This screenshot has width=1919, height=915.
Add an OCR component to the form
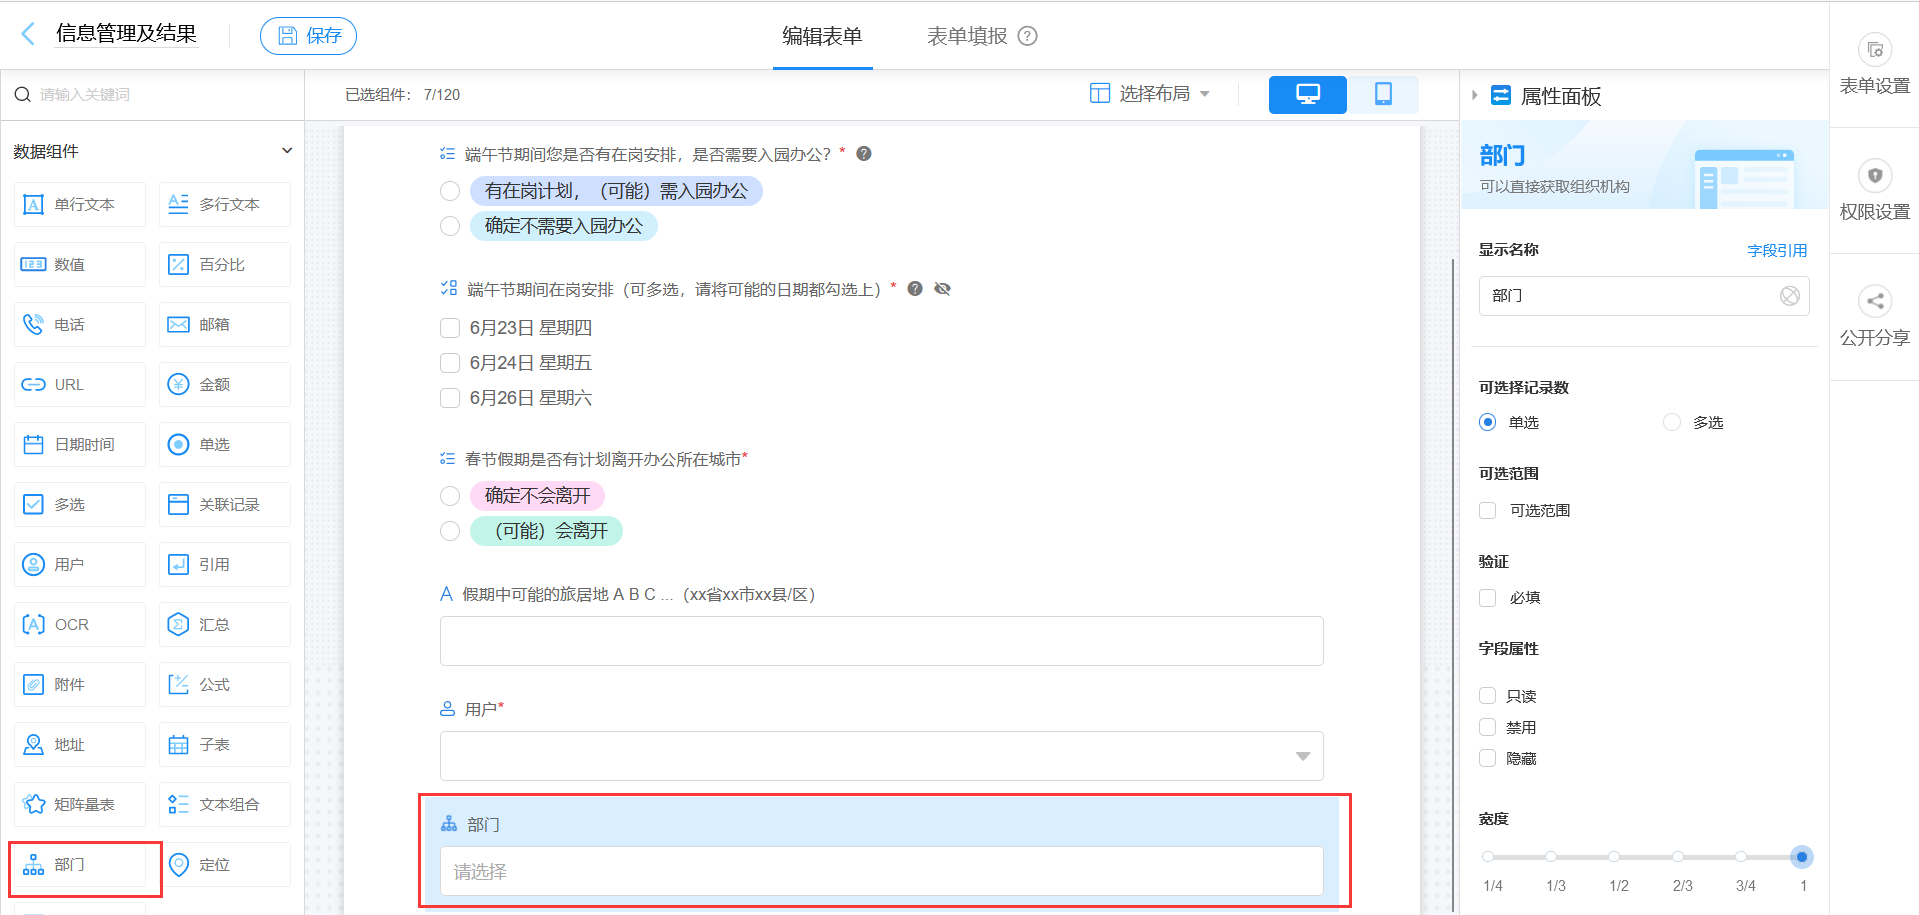pos(79,624)
